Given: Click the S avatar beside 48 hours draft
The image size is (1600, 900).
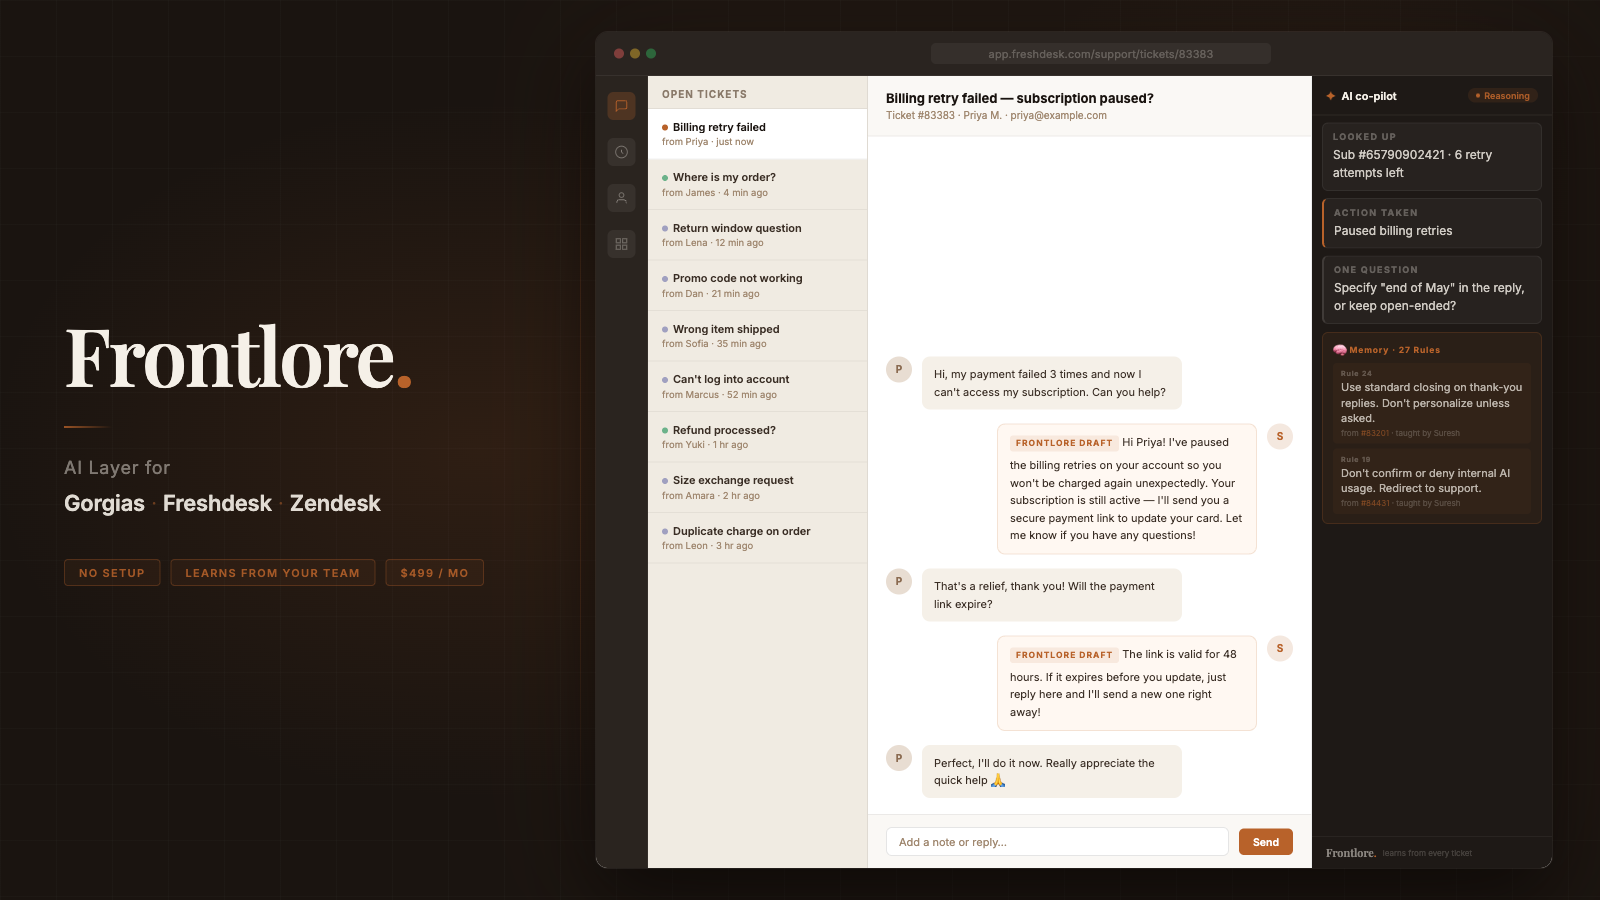Looking at the screenshot, I should pos(1280,648).
